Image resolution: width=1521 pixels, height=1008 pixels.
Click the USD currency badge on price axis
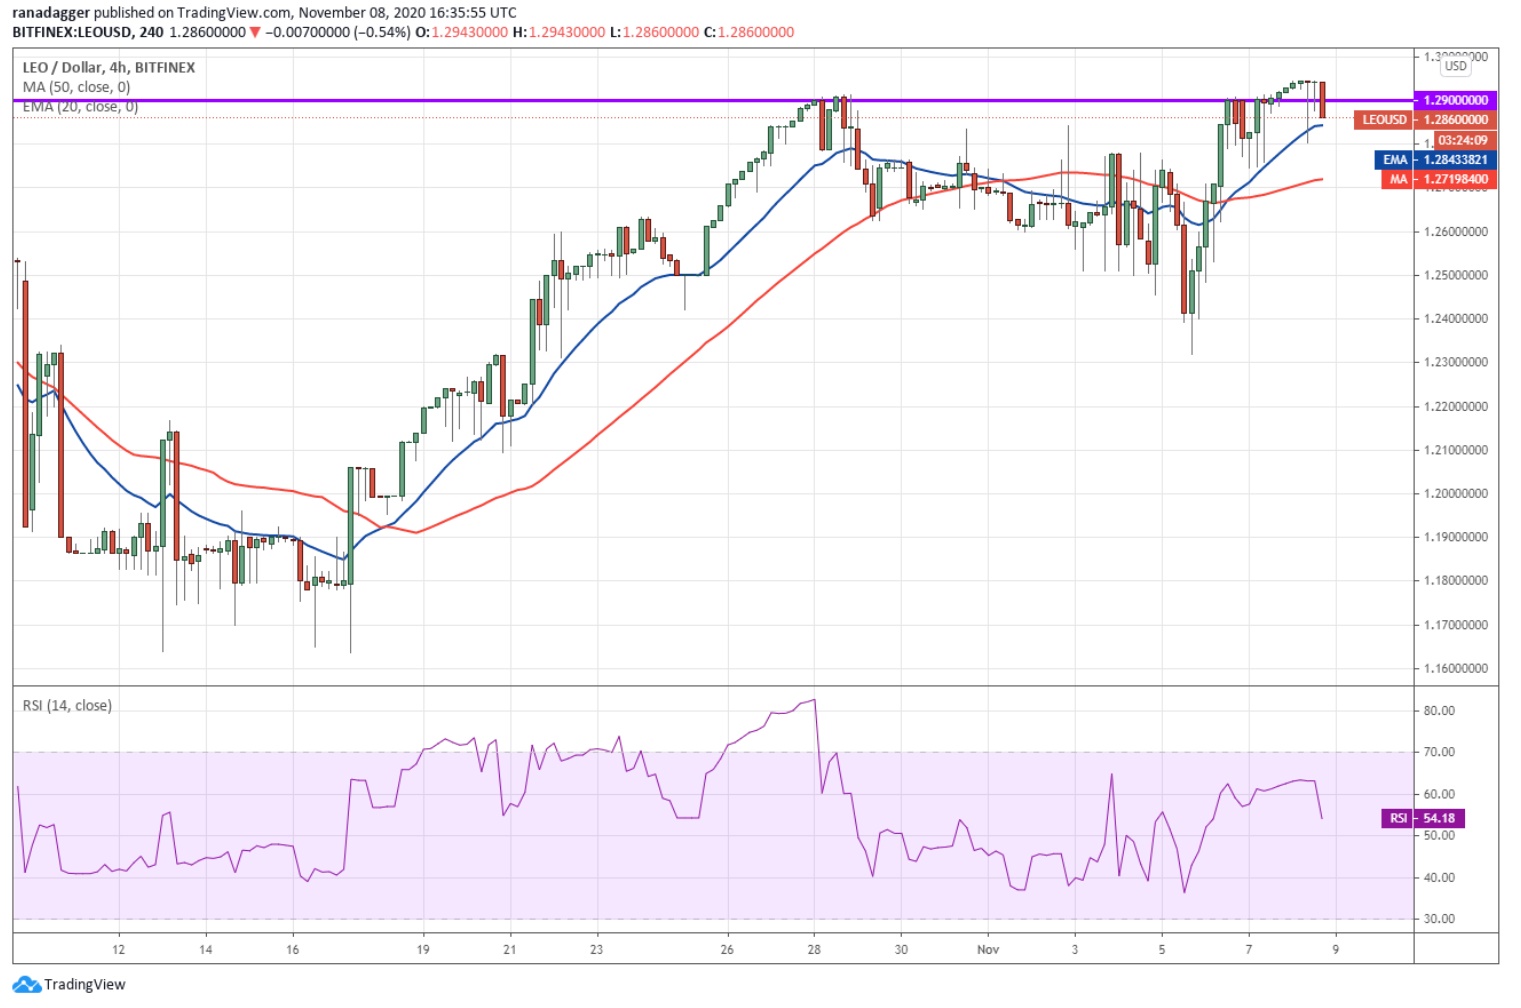[x=1455, y=66]
